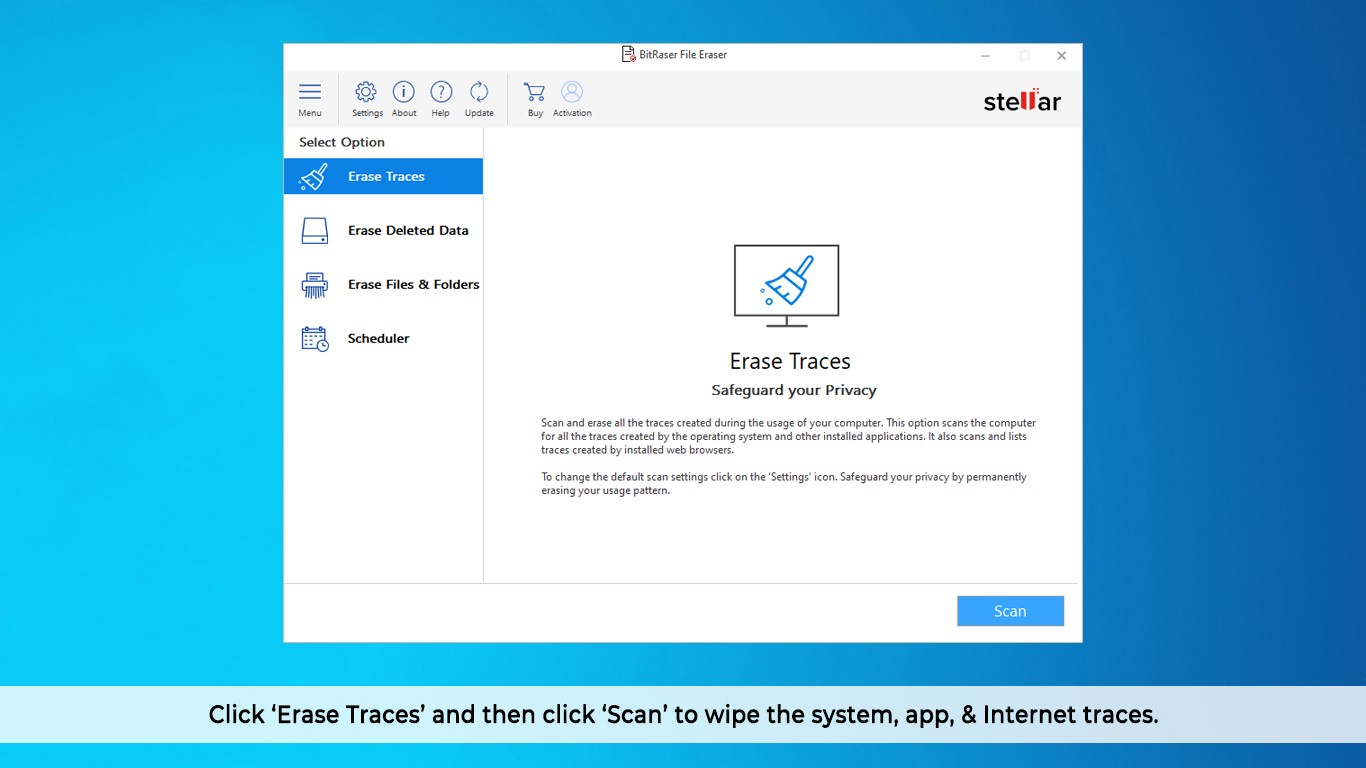1366x768 pixels.
Task: Click the shredder icon beside Erase Files & Folders
Action: [315, 285]
